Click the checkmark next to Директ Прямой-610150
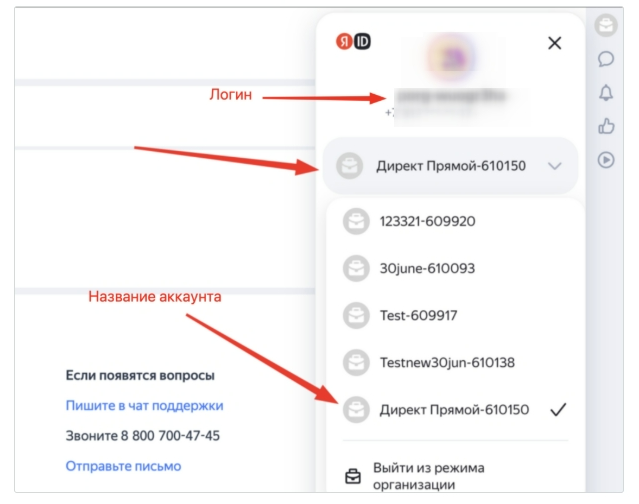Screen dimensions: 639x504 tap(558, 410)
